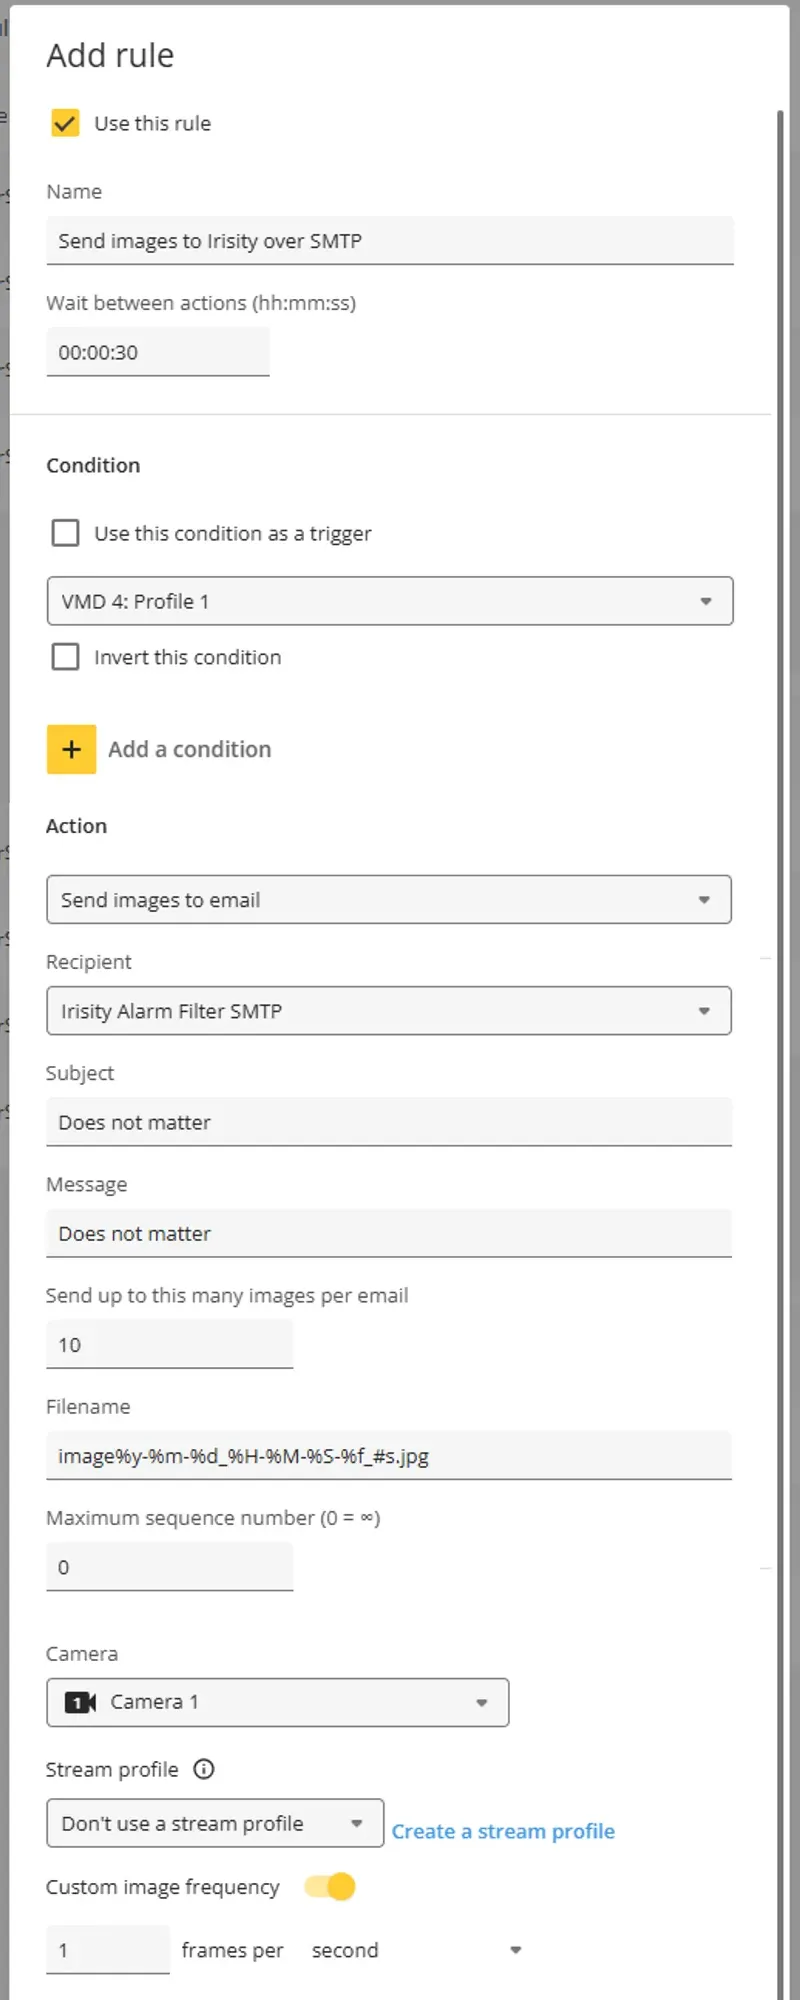Image resolution: width=800 pixels, height=2000 pixels.
Task: Click the Add a condition label
Action: tap(190, 749)
